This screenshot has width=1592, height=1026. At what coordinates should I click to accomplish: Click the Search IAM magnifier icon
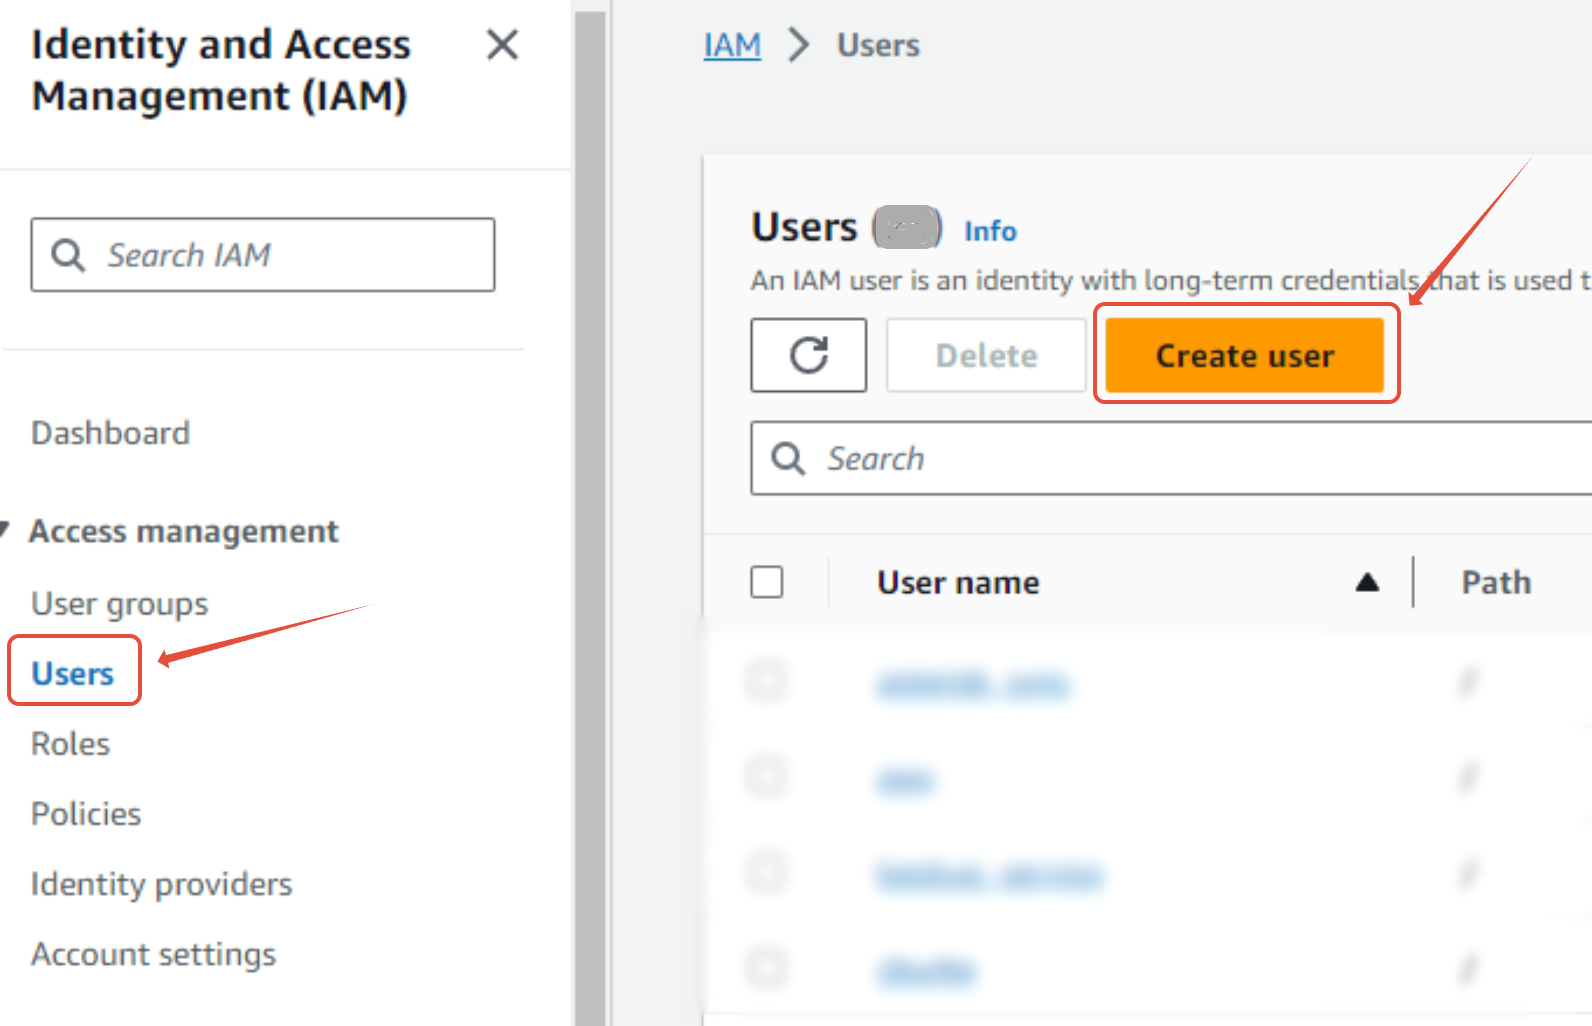coord(68,255)
